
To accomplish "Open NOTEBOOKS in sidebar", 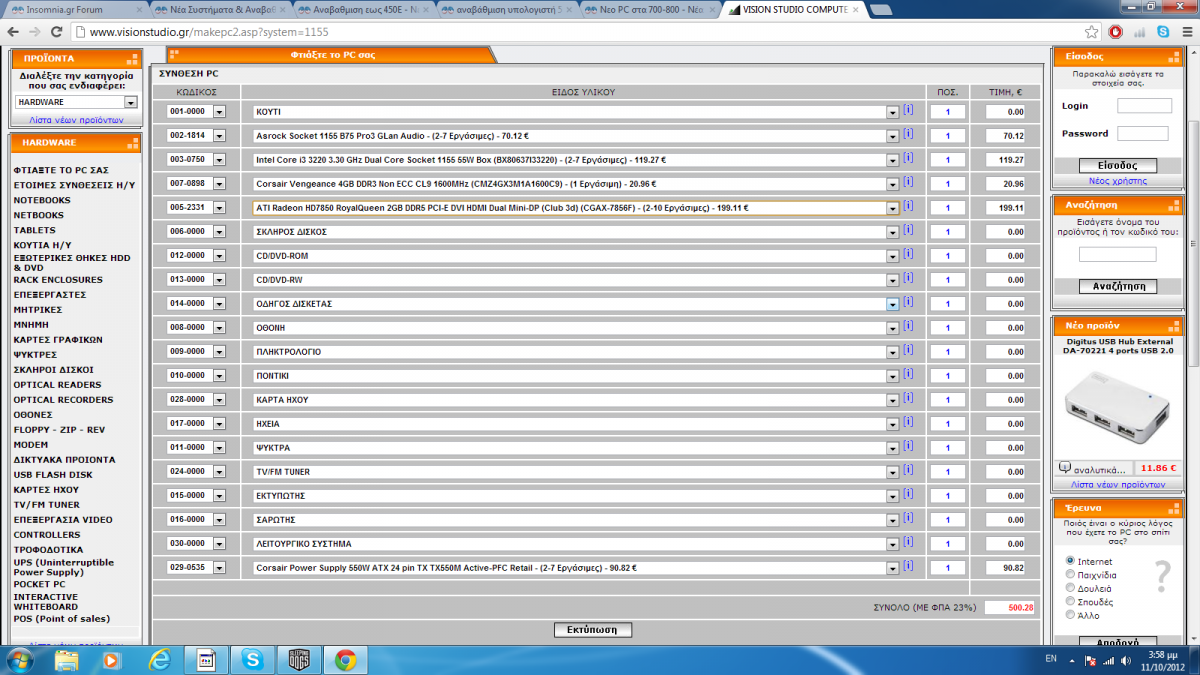I will [x=42, y=200].
